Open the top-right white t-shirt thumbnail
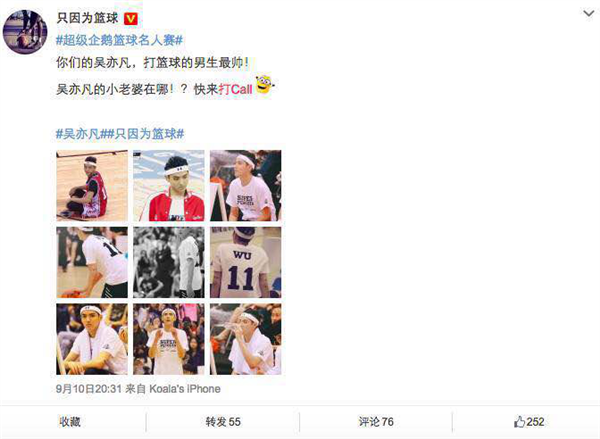Viewport: 600px width, 439px height. [246, 186]
